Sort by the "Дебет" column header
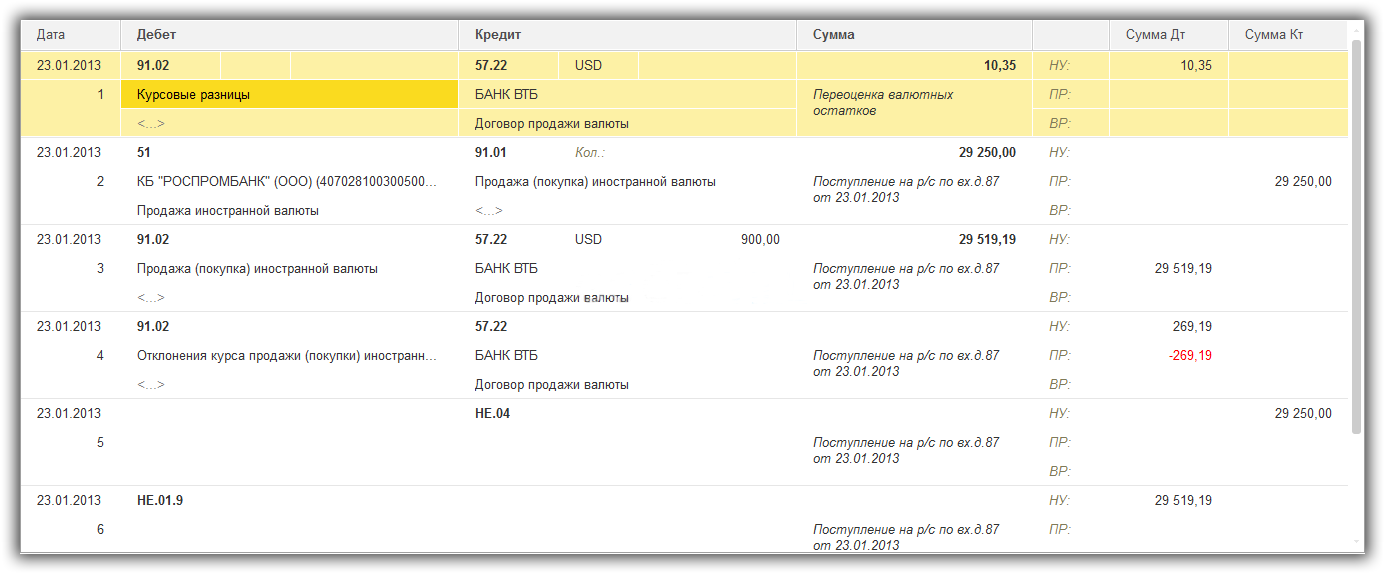Image resolution: width=1385 pixels, height=574 pixels. pos(156,35)
